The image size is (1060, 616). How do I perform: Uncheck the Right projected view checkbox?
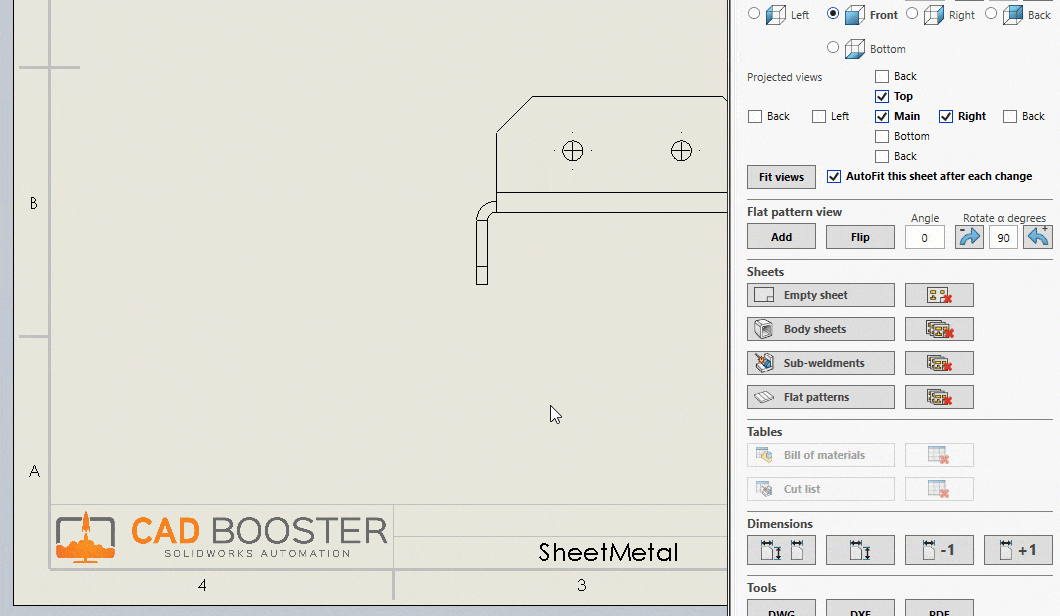[x=946, y=116]
